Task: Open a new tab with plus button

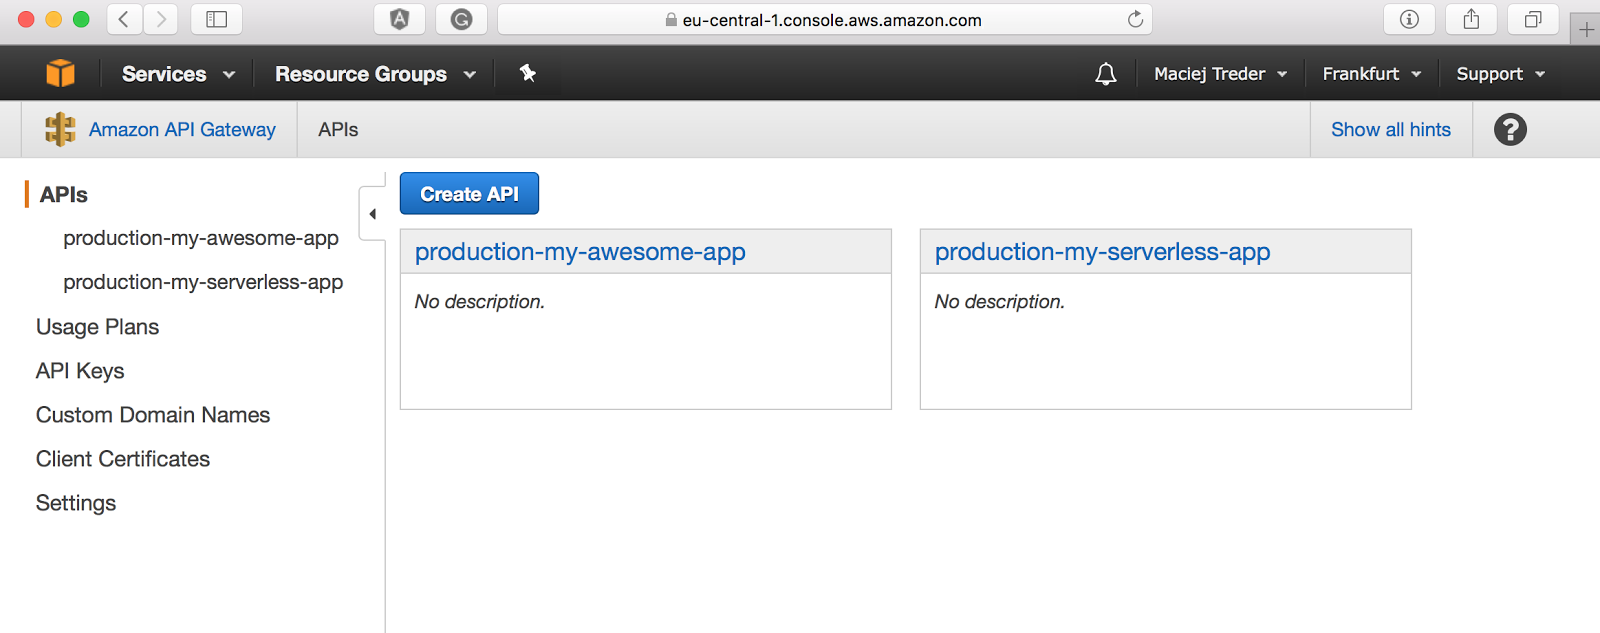Action: [x=1586, y=29]
